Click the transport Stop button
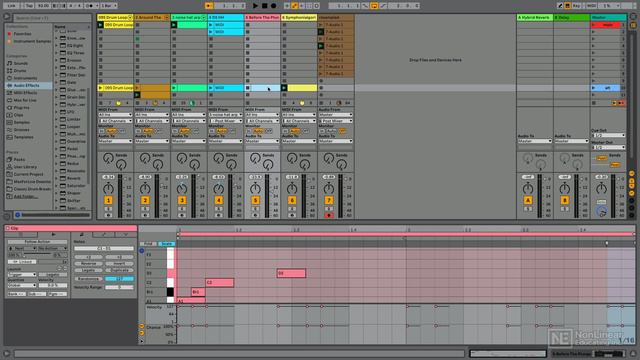 click(x=264, y=6)
